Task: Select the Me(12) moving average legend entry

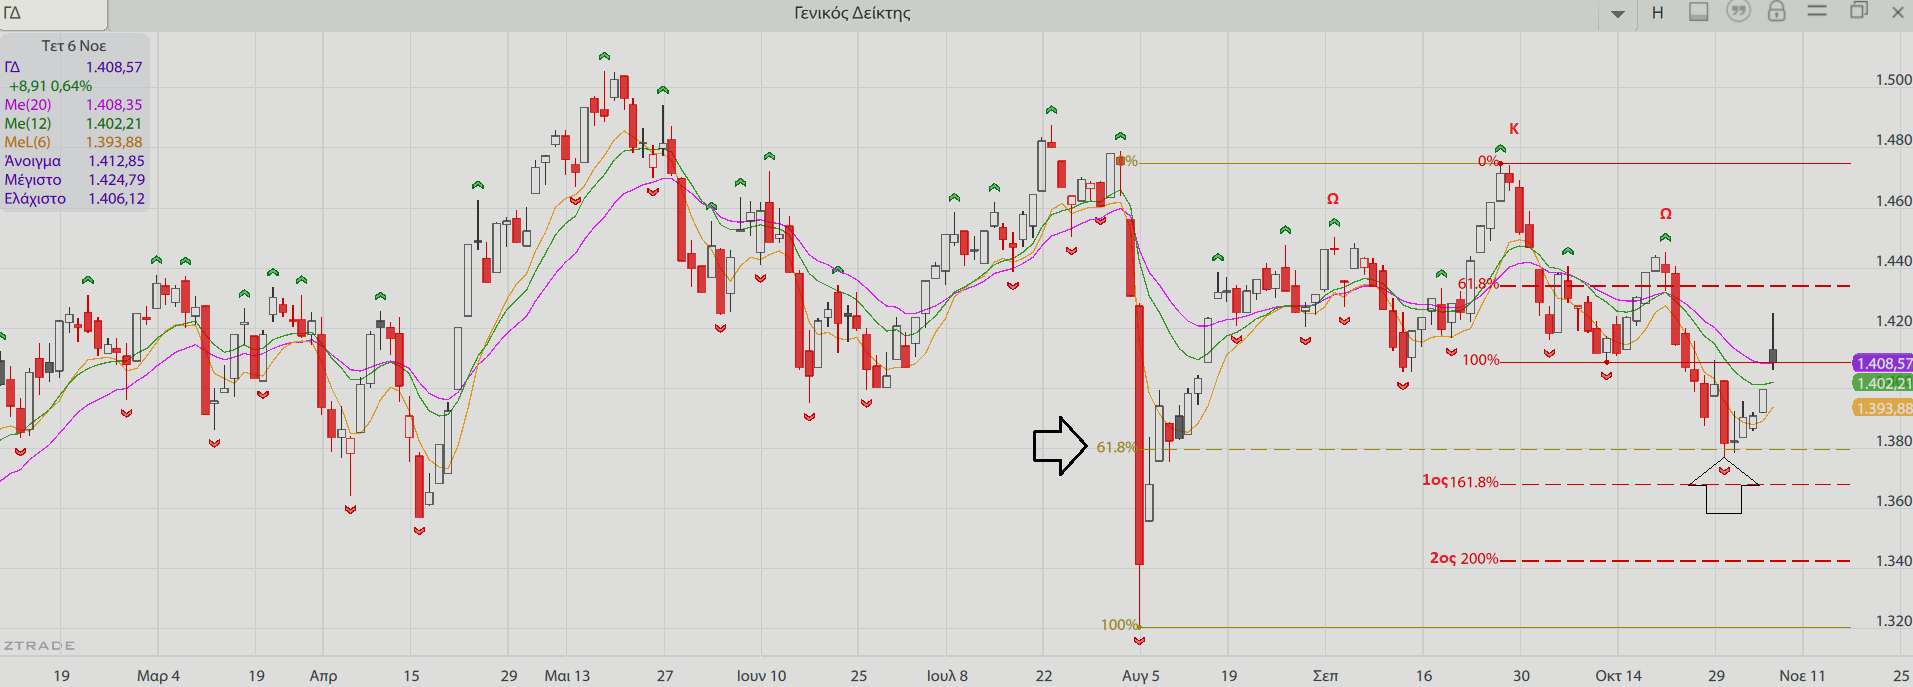Action: pos(73,123)
